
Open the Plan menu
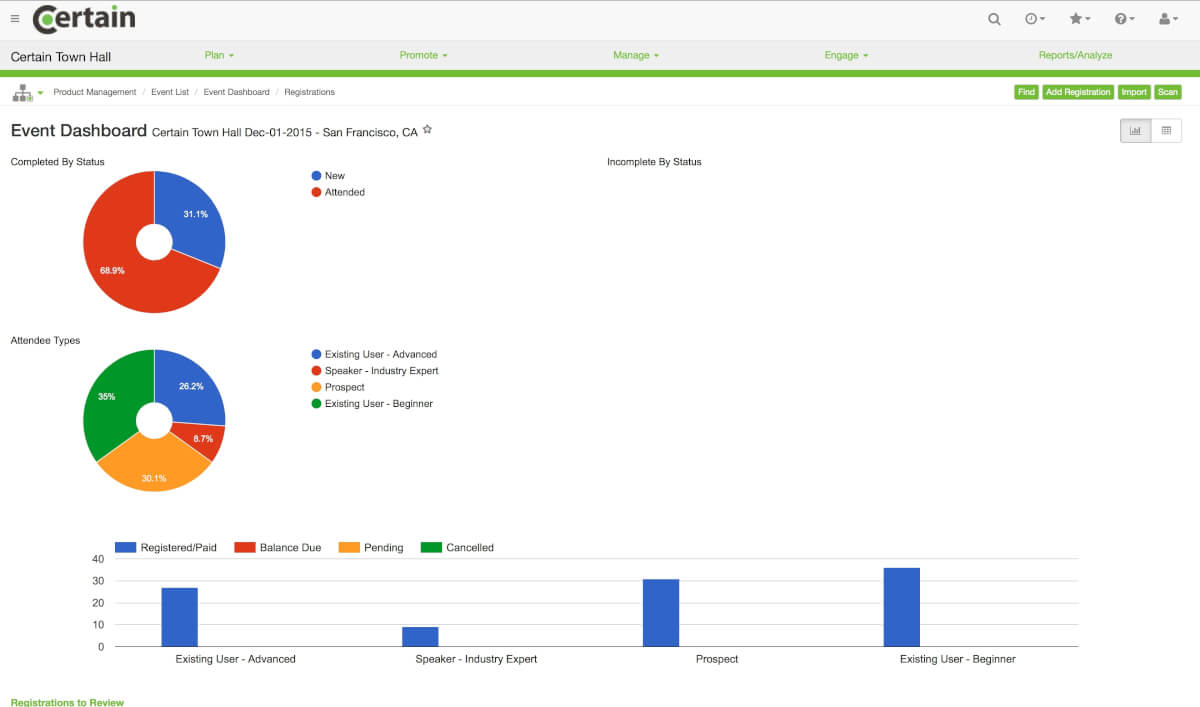(x=219, y=55)
